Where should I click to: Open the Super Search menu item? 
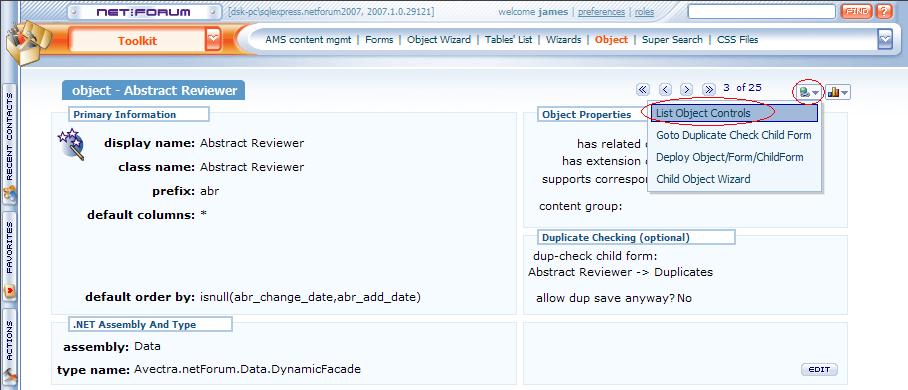pos(672,40)
